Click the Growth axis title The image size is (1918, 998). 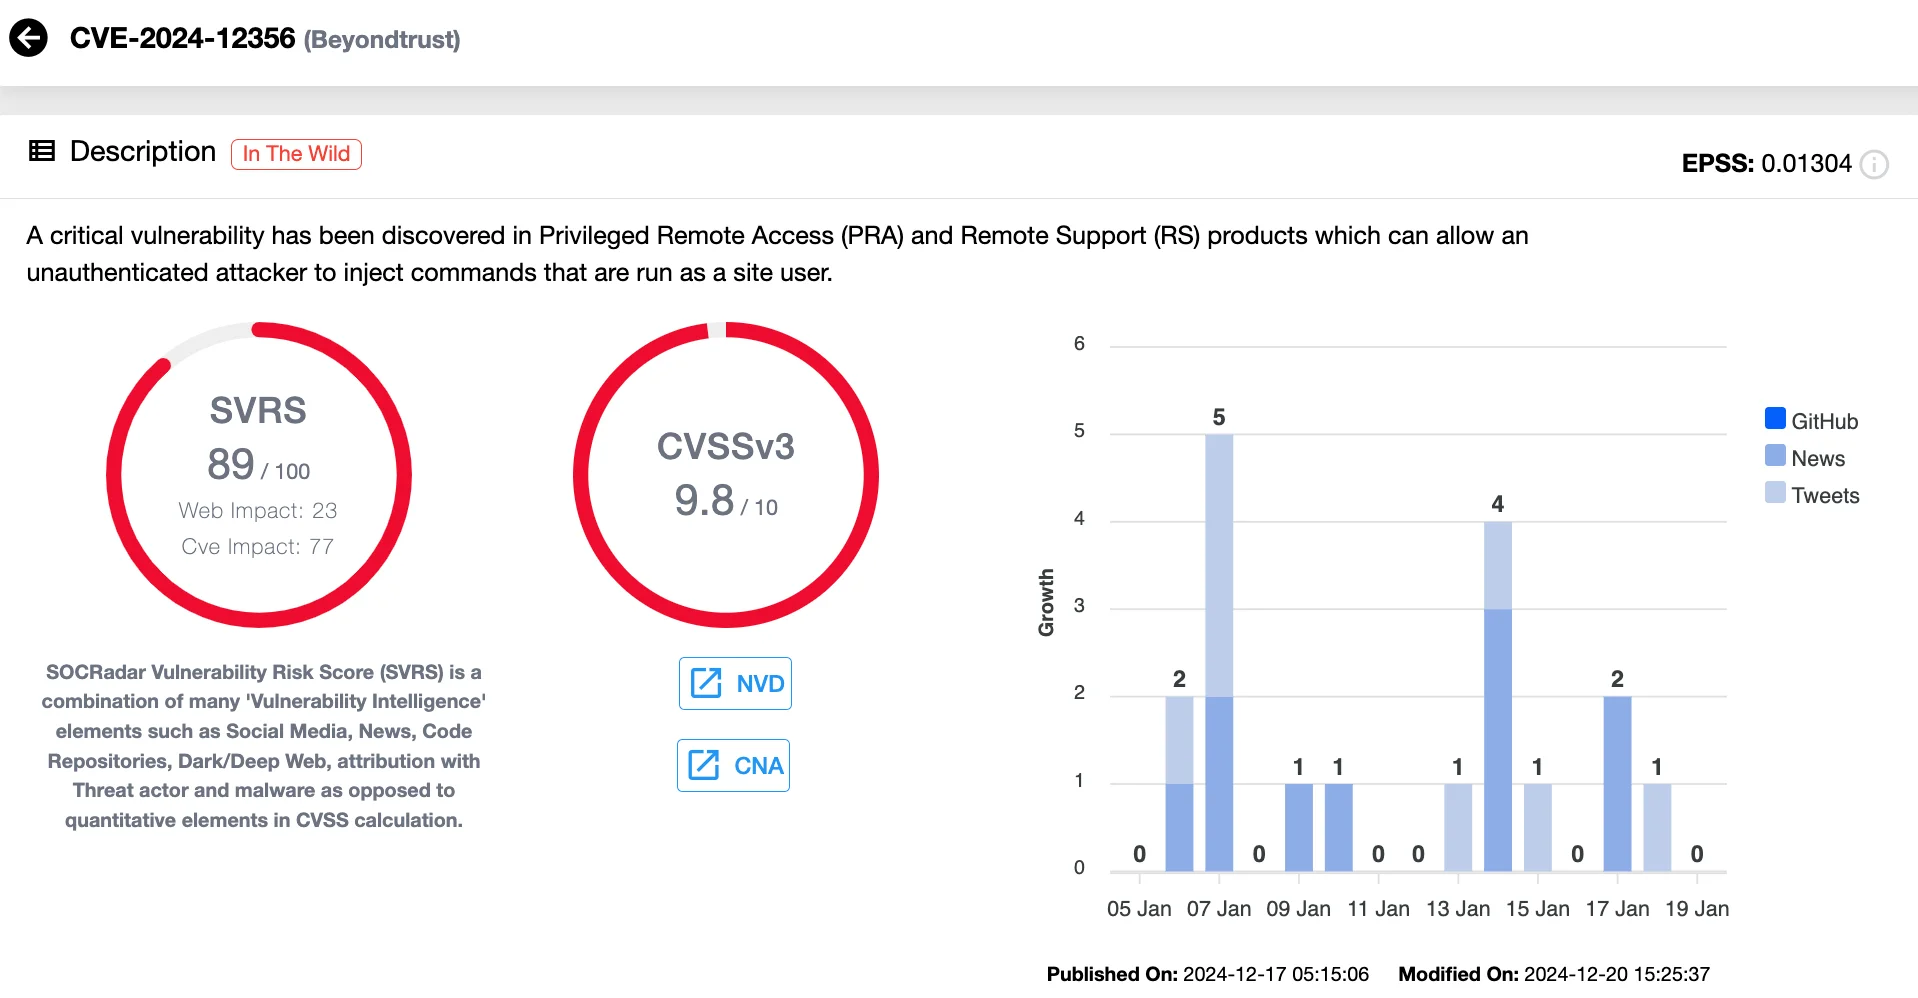(1046, 603)
